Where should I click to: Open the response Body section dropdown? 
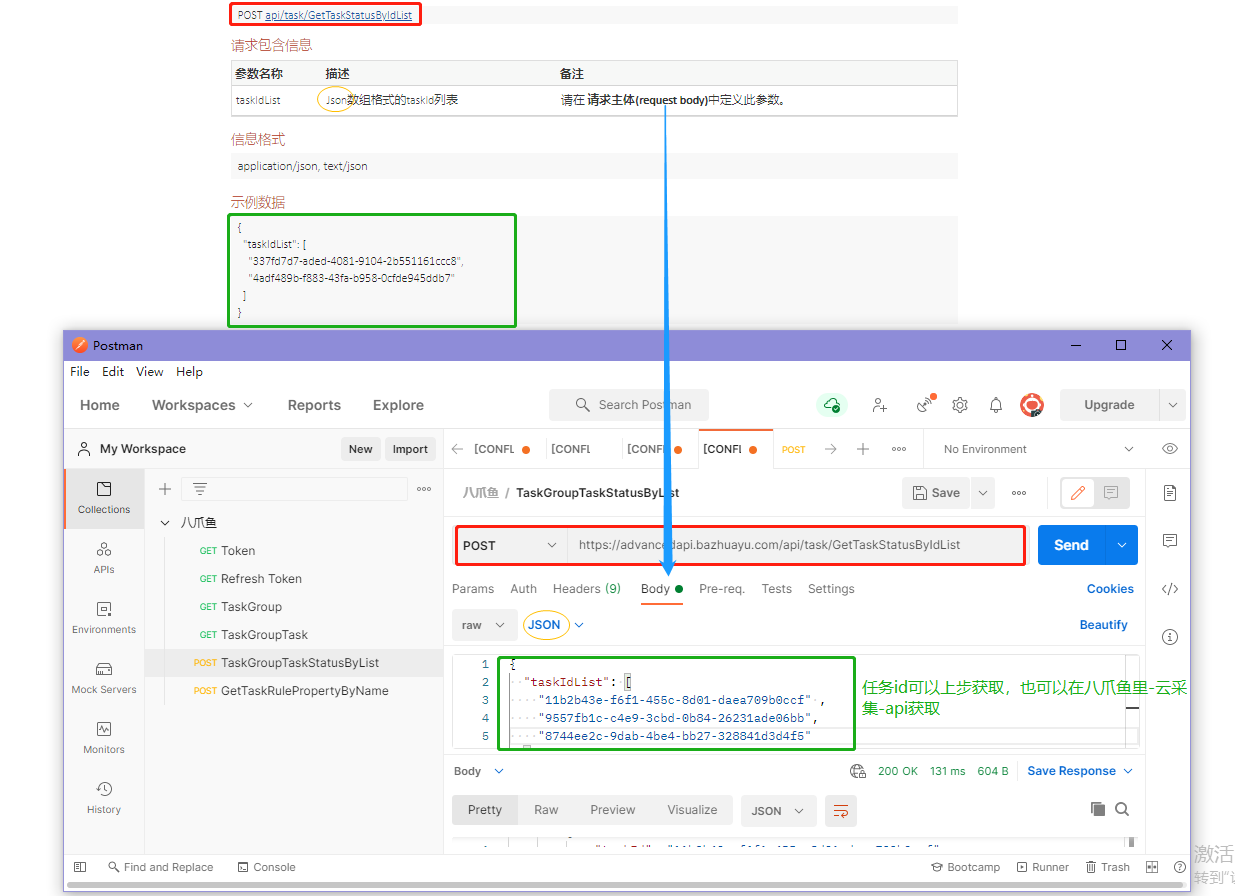479,771
